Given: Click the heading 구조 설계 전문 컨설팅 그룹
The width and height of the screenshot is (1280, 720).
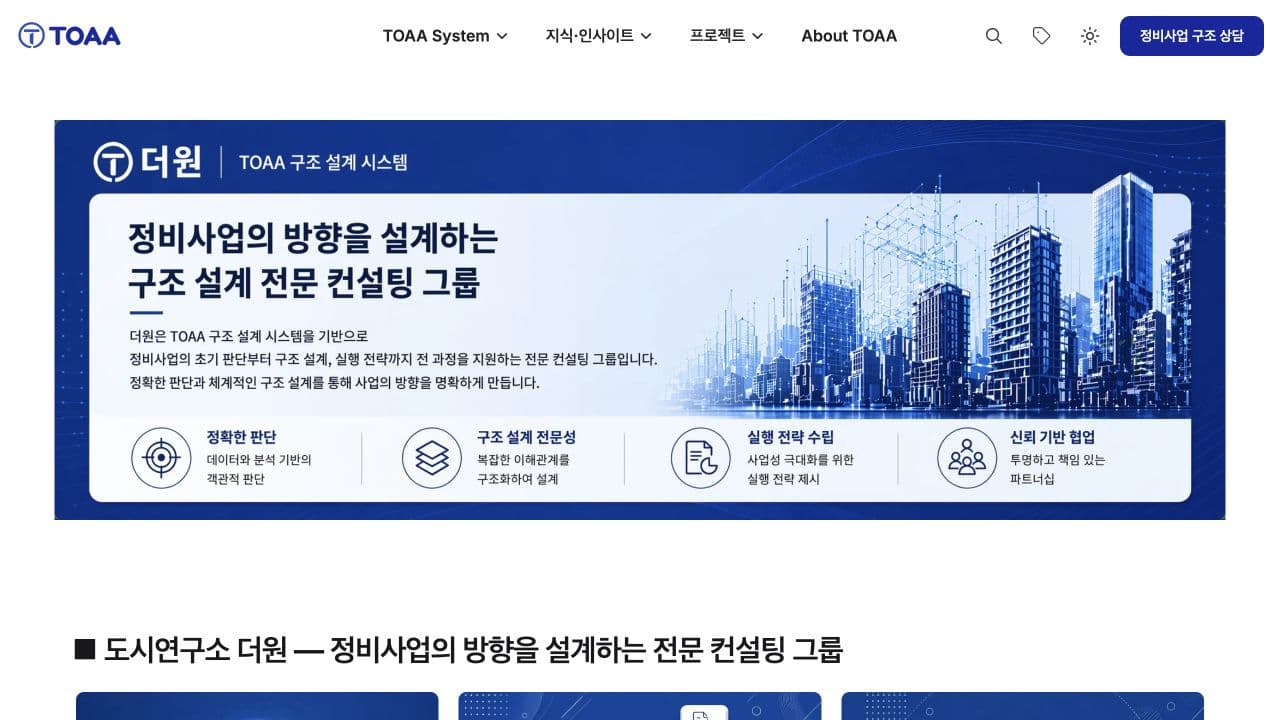Looking at the screenshot, I should tap(304, 283).
